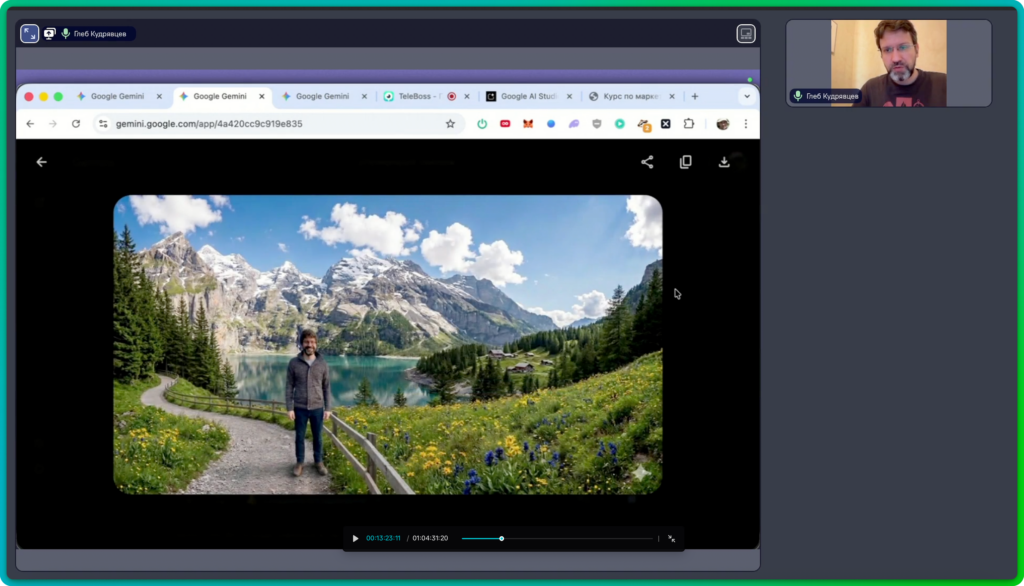This screenshot has width=1024, height=586.
Task: Open the dark X extension icon
Action: (x=665, y=123)
